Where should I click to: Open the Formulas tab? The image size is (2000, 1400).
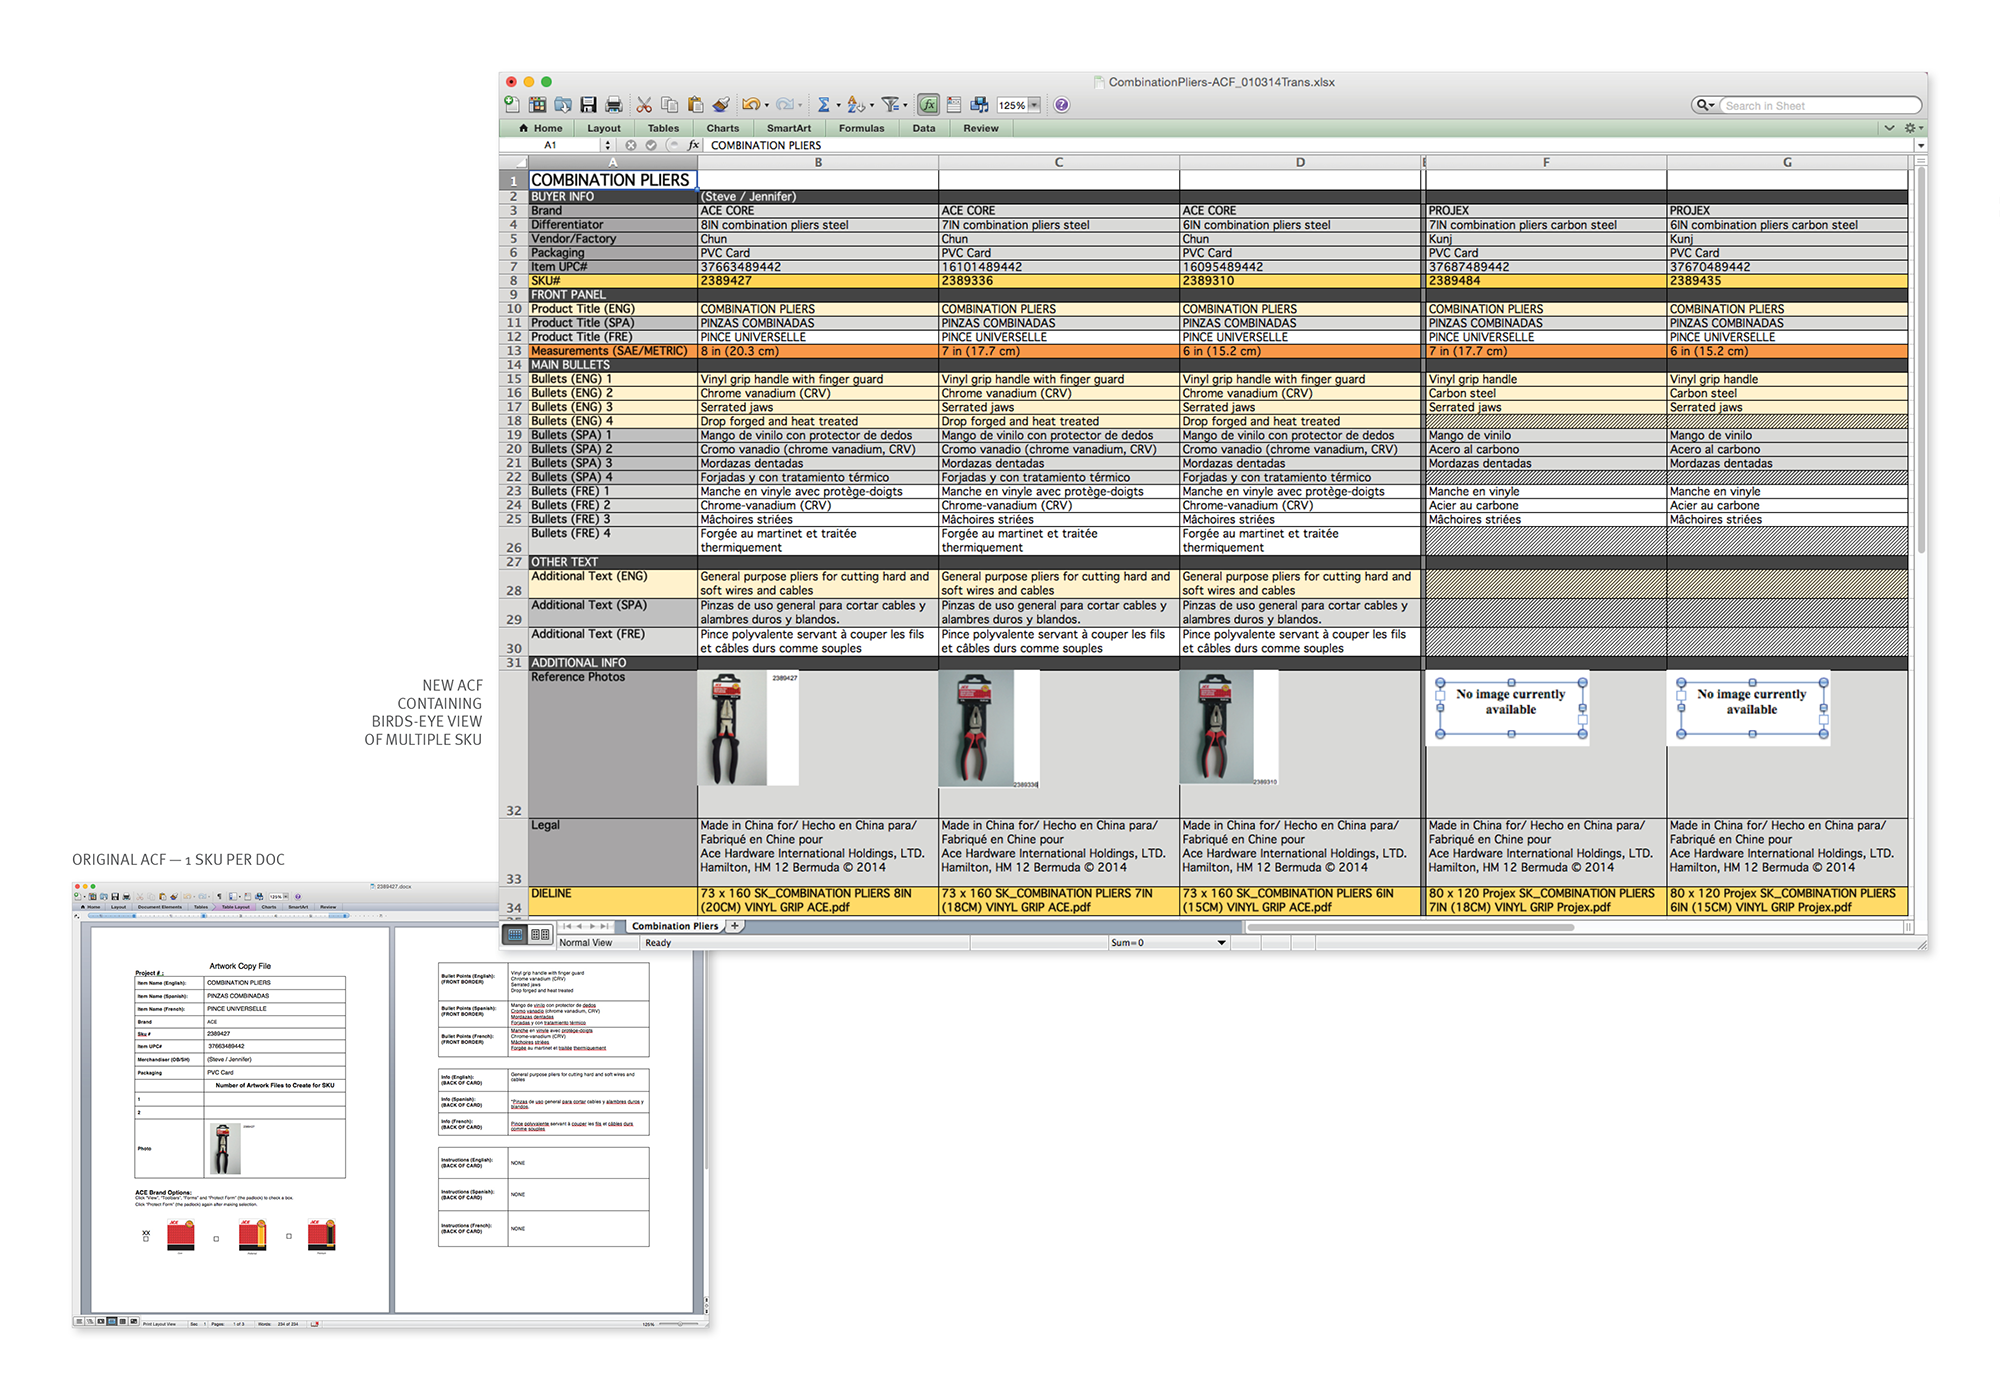point(862,127)
